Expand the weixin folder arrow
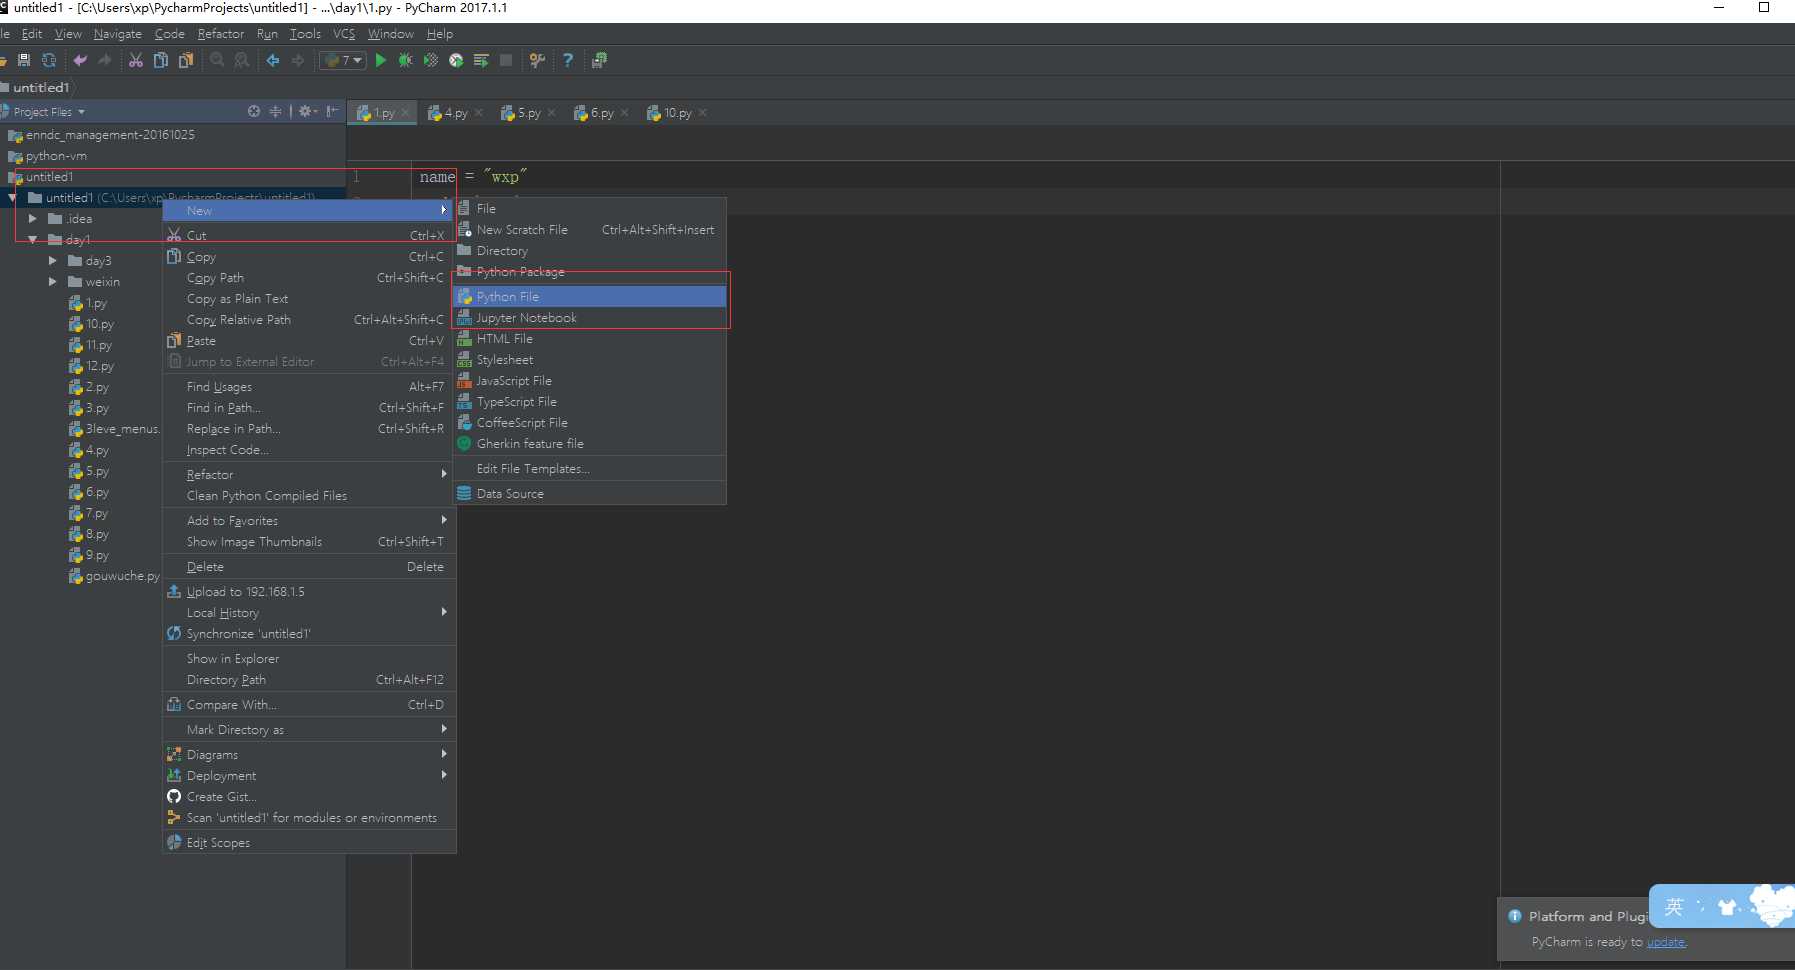Image resolution: width=1795 pixels, height=970 pixels. (53, 281)
